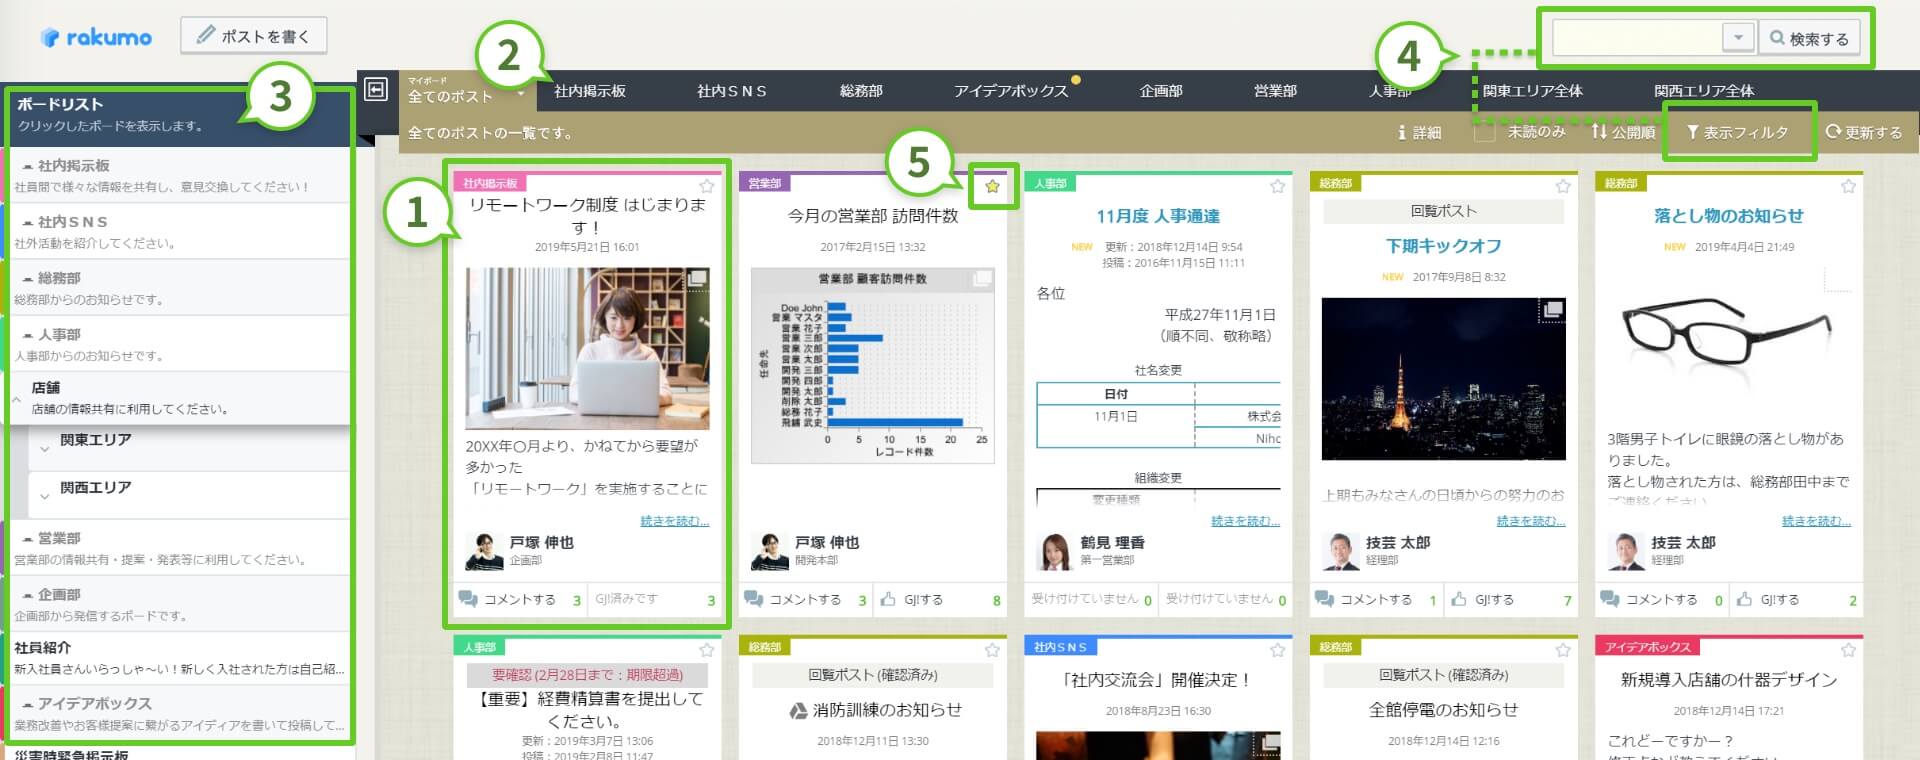Star the 下期キックオフ post

(x=1563, y=186)
